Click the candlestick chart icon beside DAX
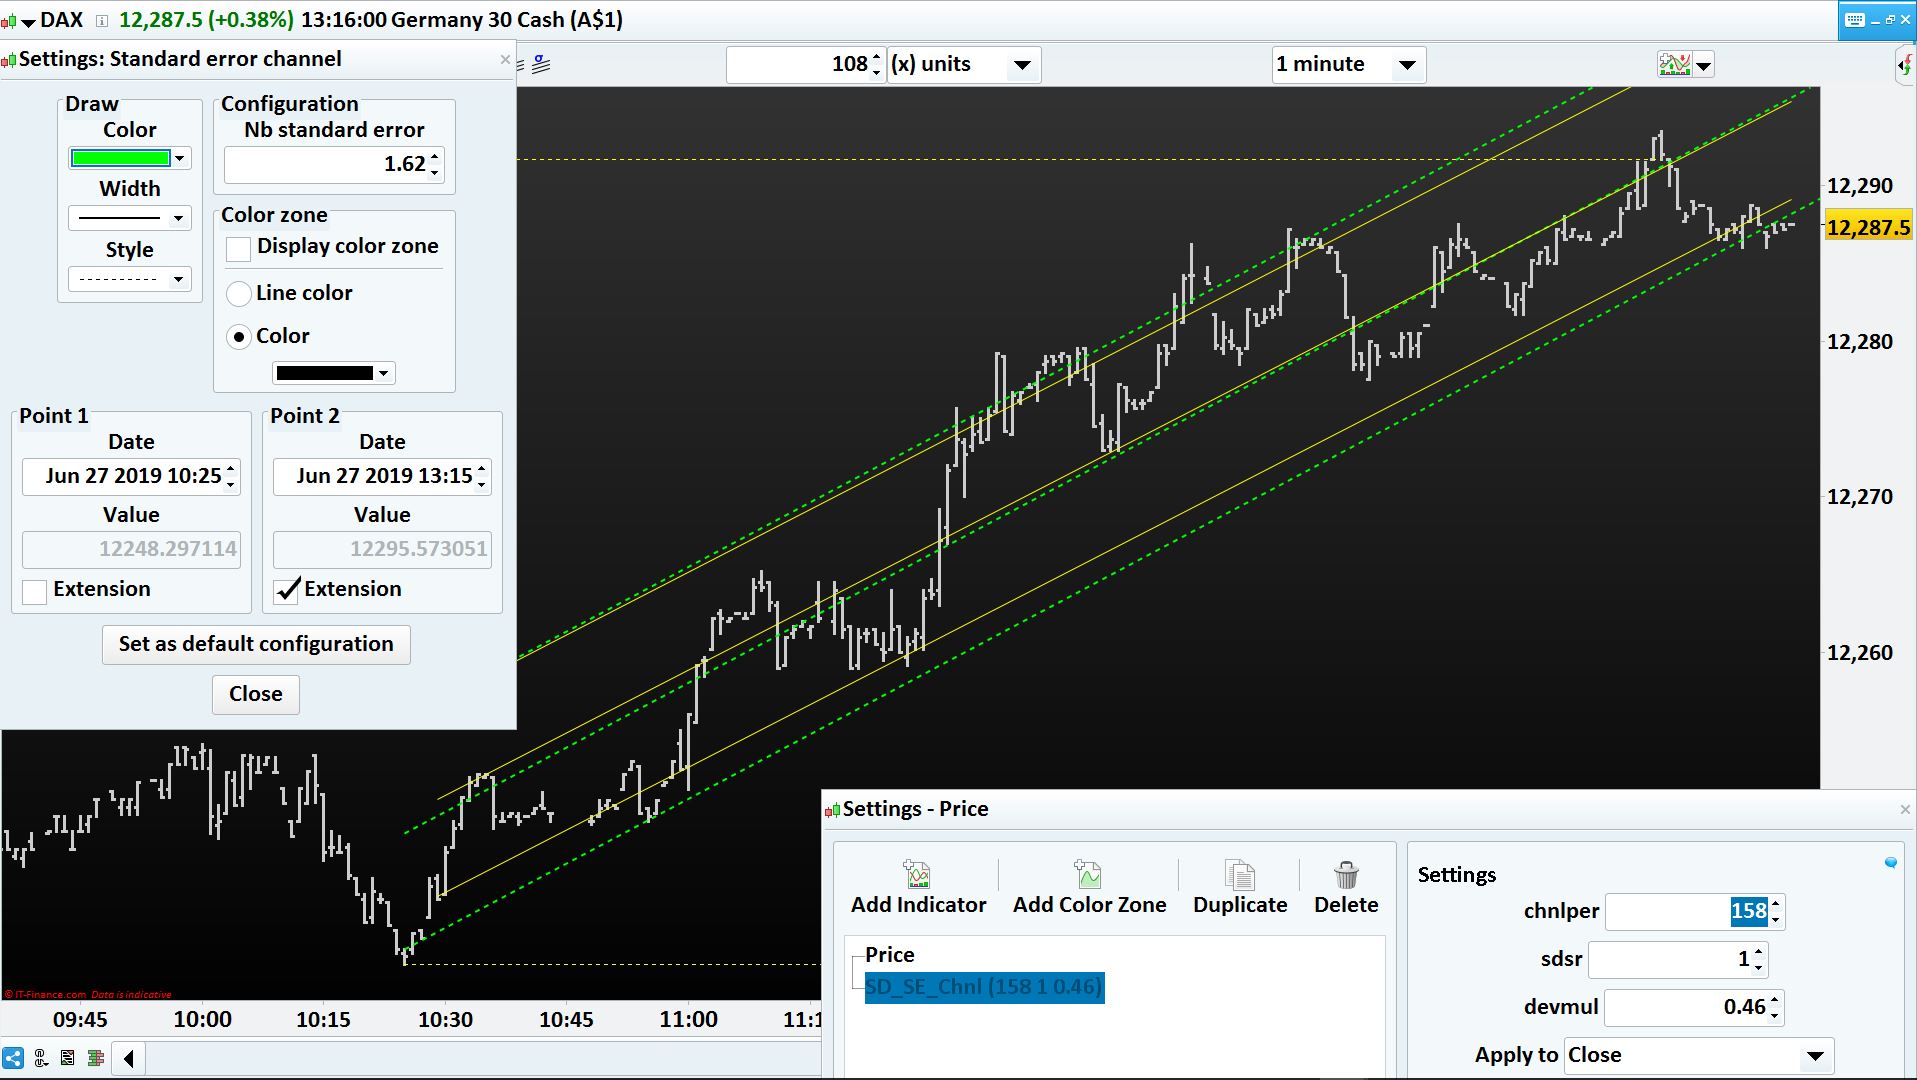 point(8,21)
